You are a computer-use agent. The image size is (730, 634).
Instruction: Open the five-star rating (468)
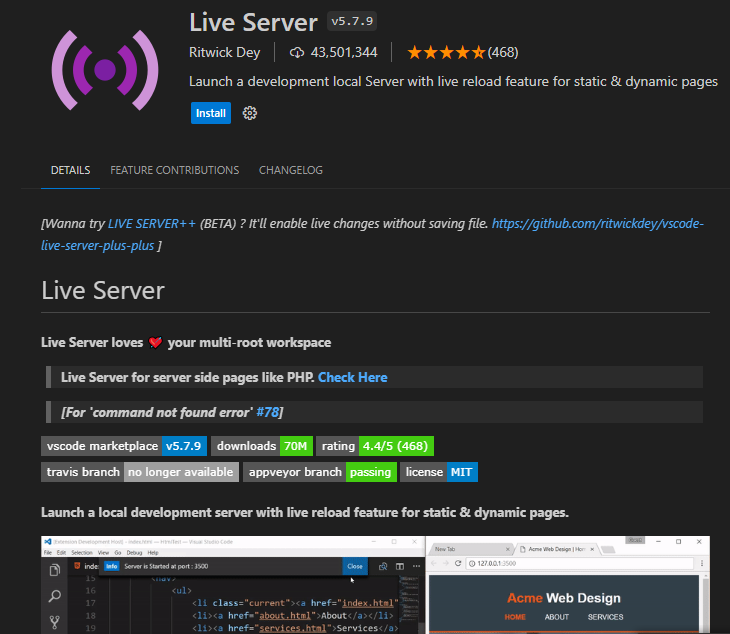[x=462, y=53]
